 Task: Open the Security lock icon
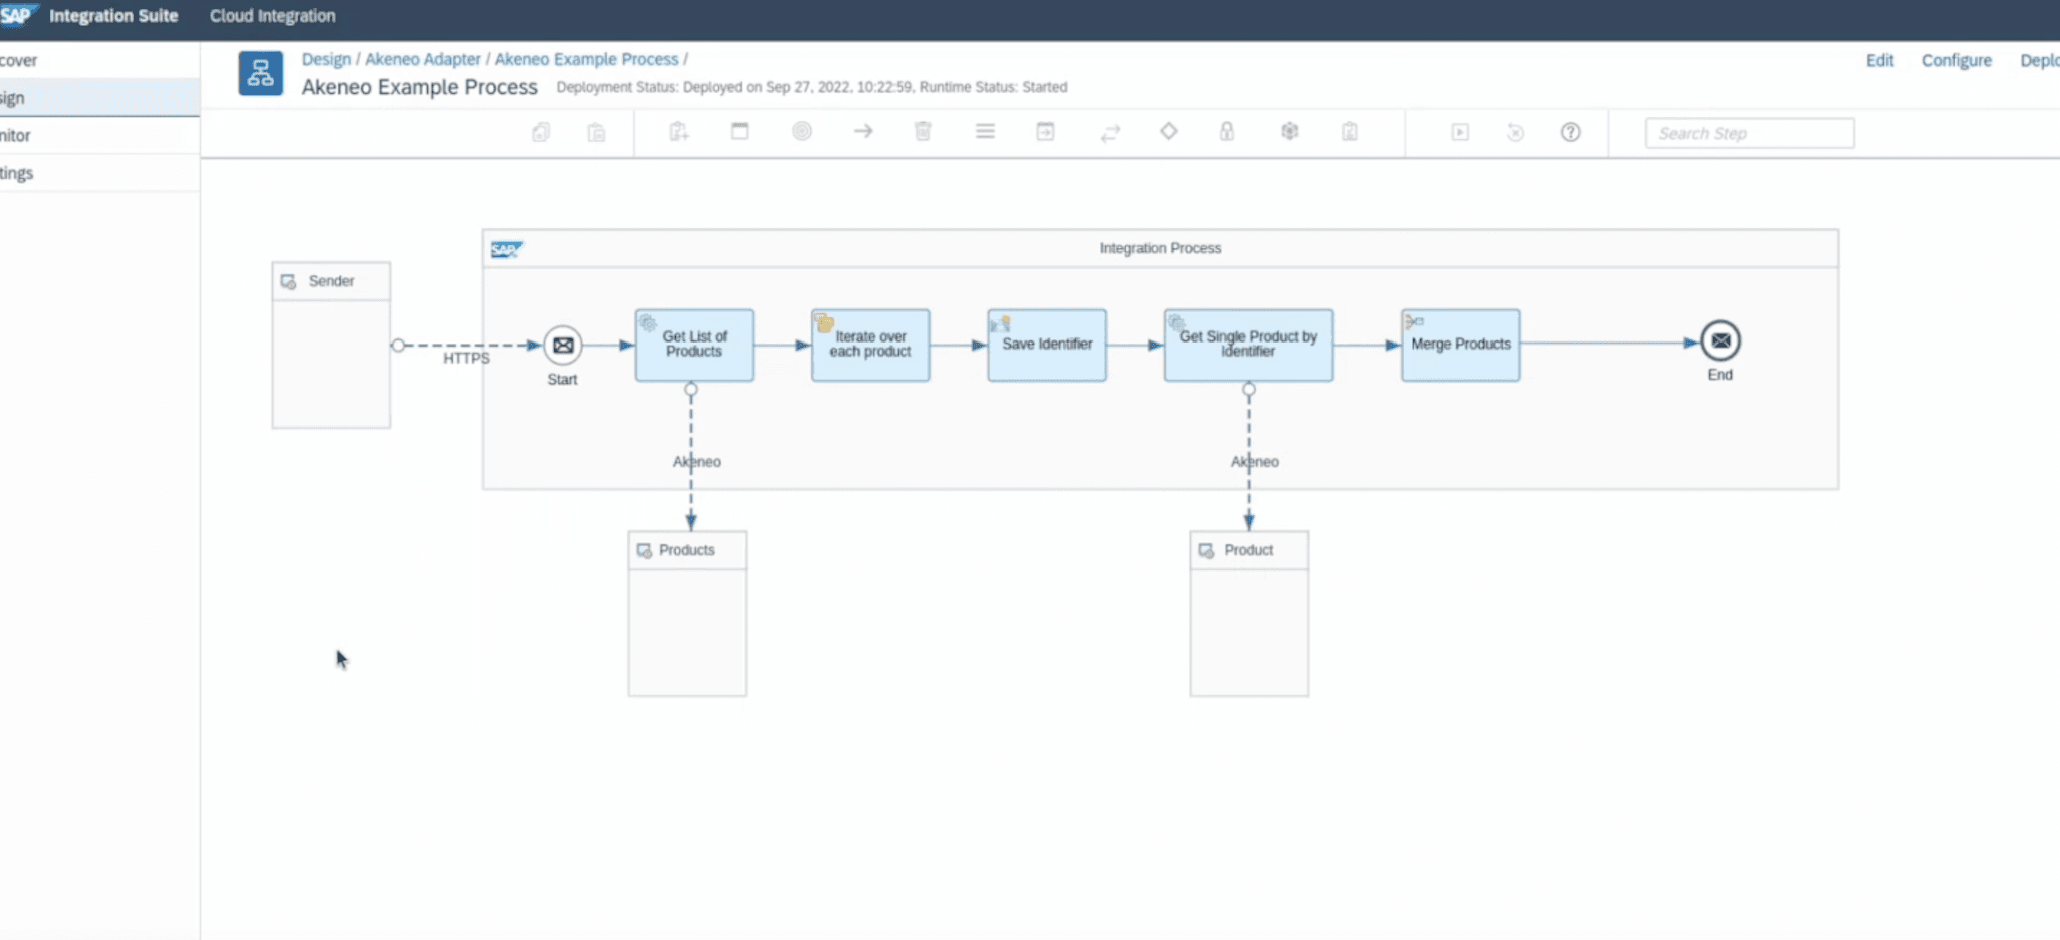(1227, 131)
